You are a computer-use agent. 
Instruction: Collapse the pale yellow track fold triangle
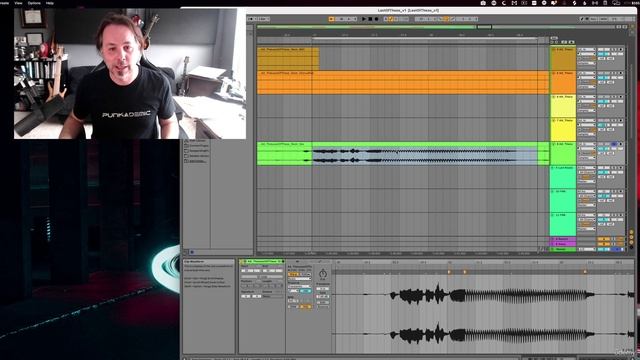click(553, 97)
